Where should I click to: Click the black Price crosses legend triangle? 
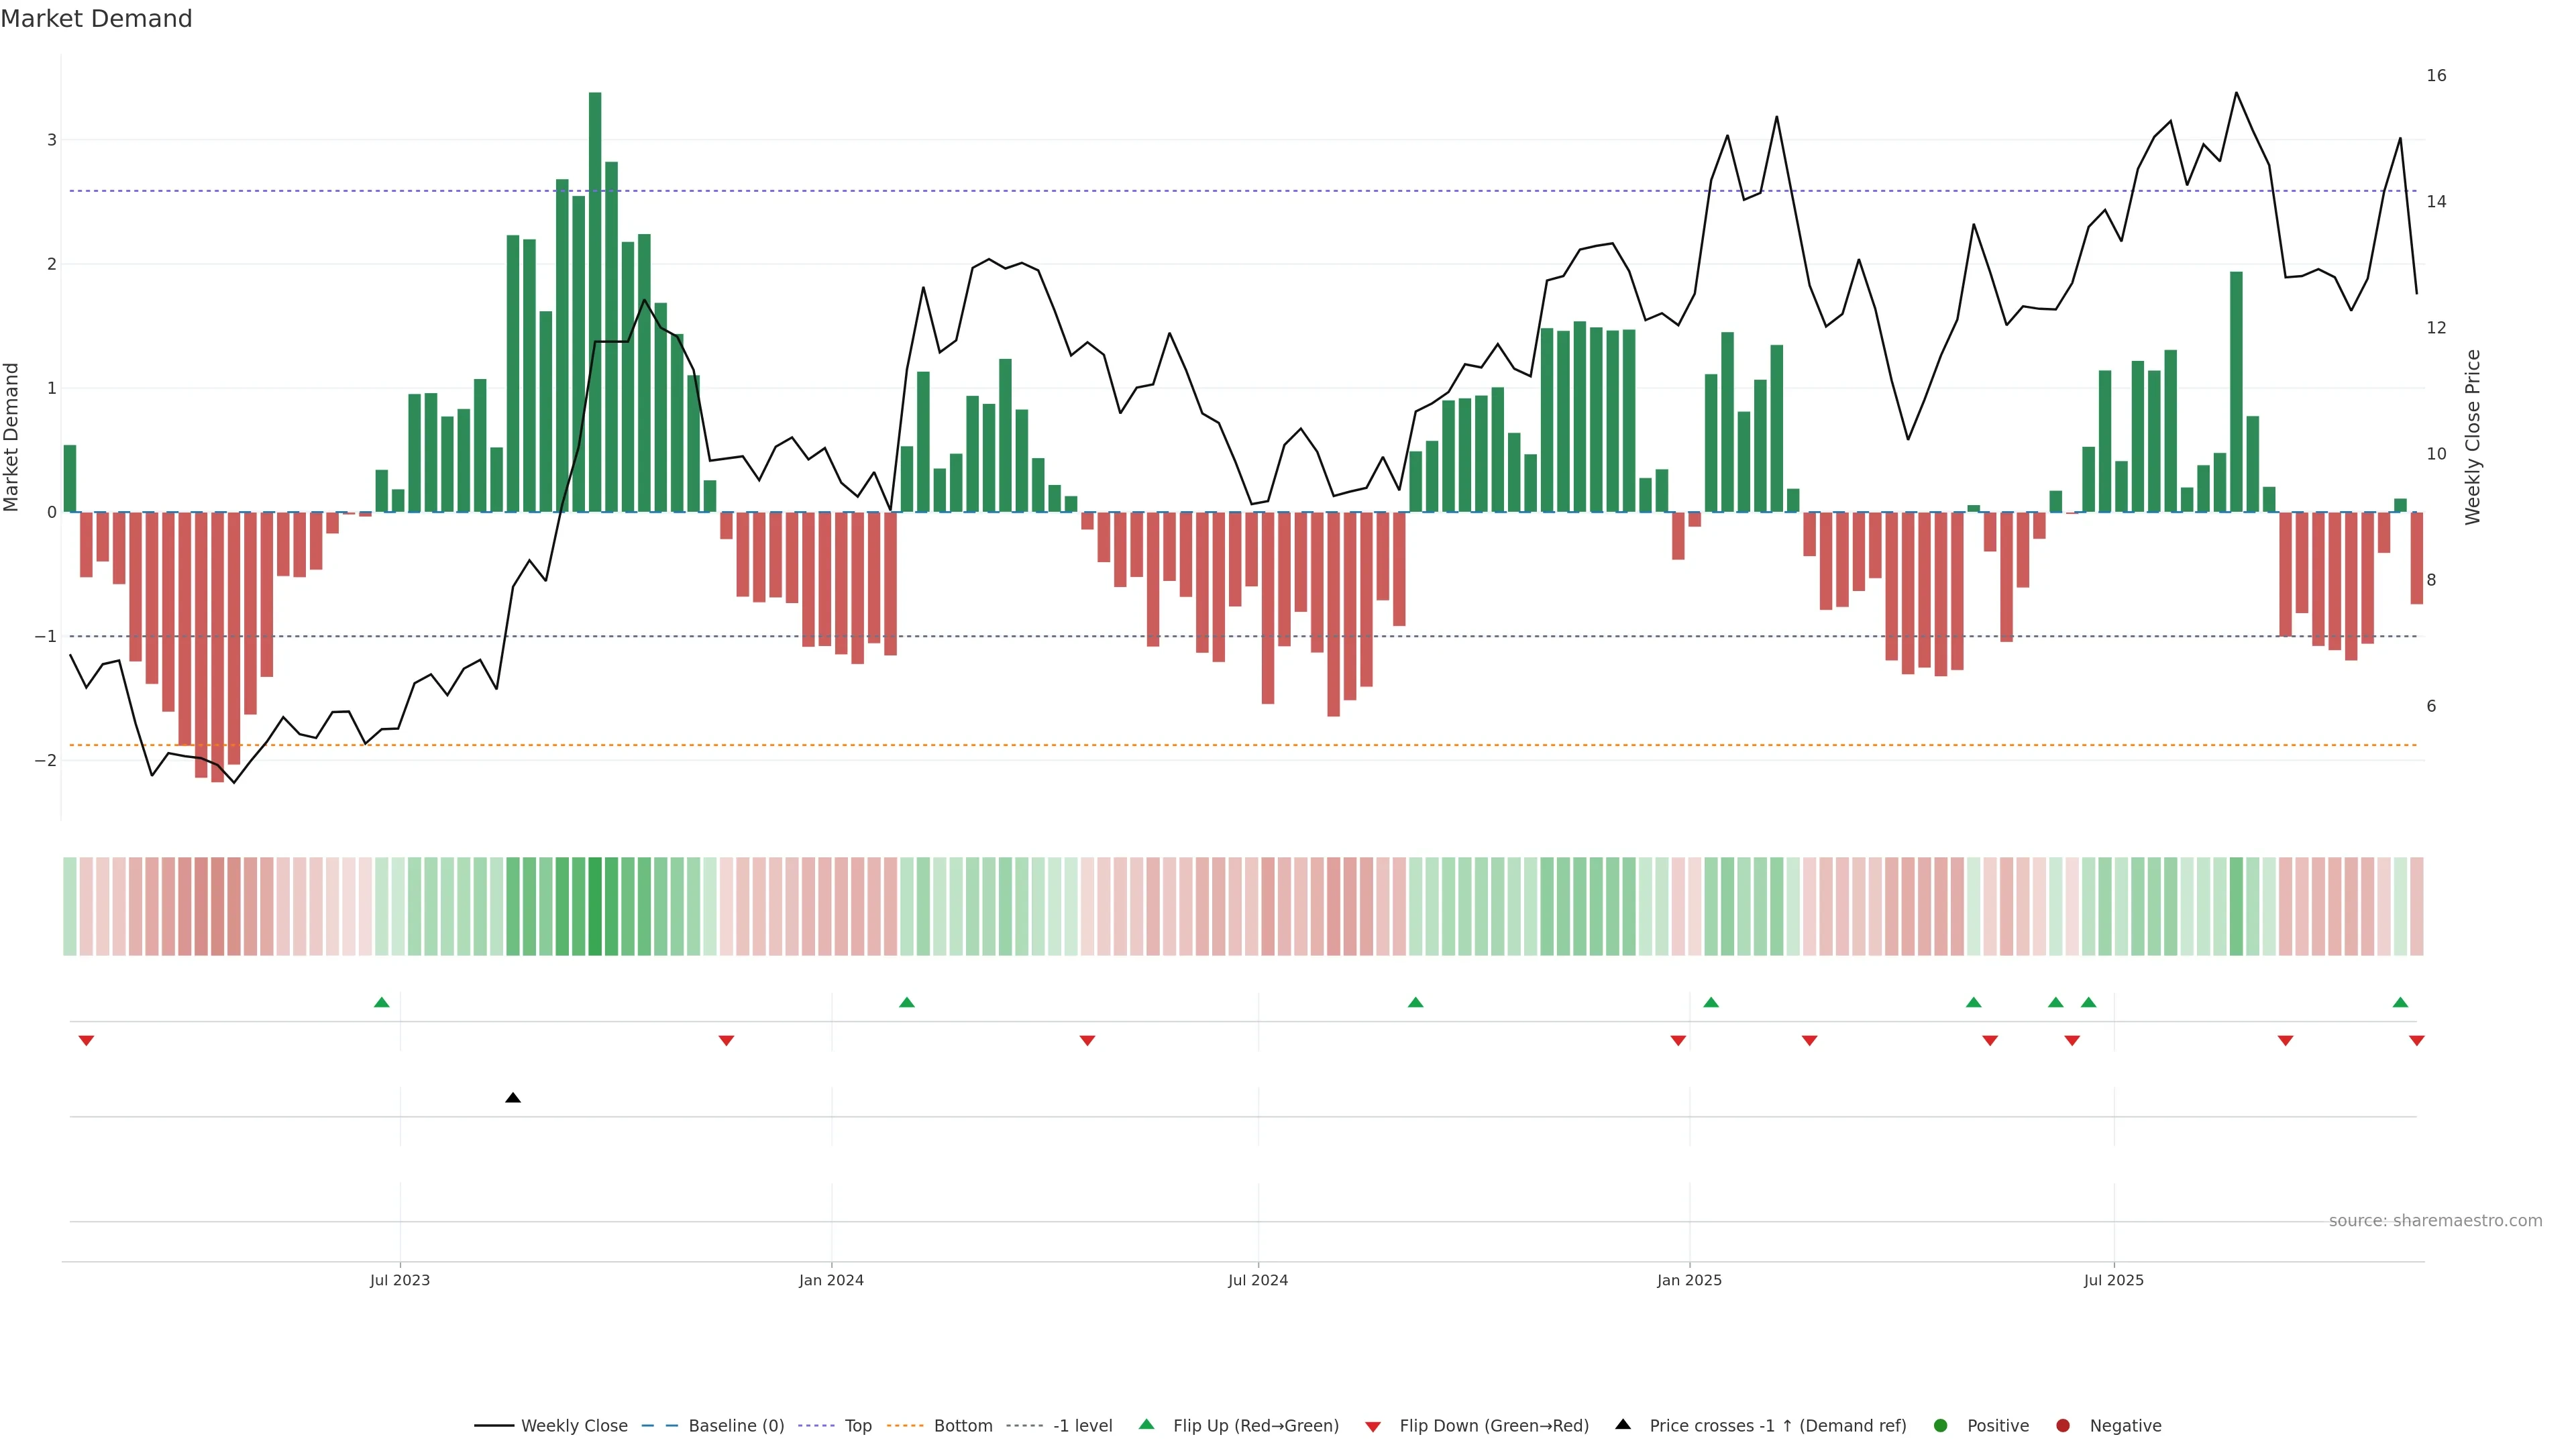click(x=1623, y=1424)
